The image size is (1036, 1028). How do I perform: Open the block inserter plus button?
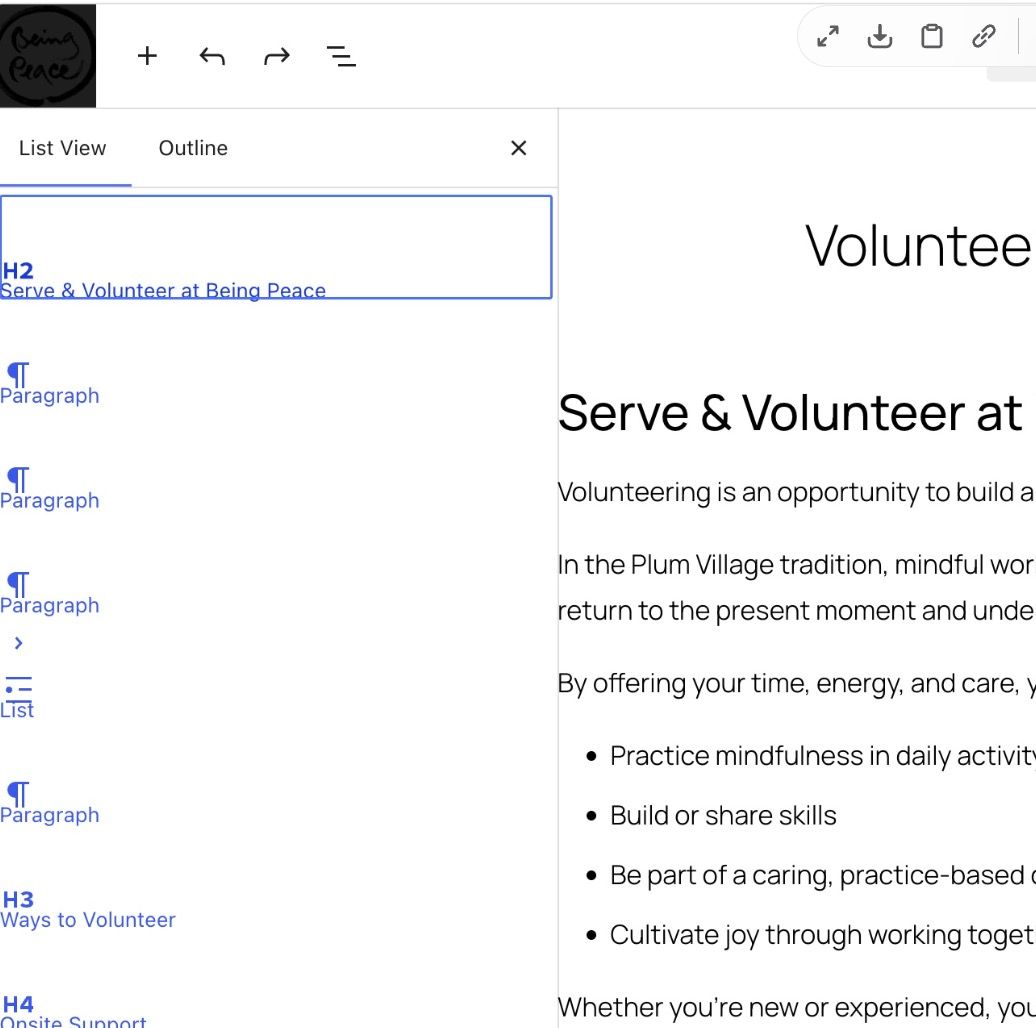(x=147, y=56)
